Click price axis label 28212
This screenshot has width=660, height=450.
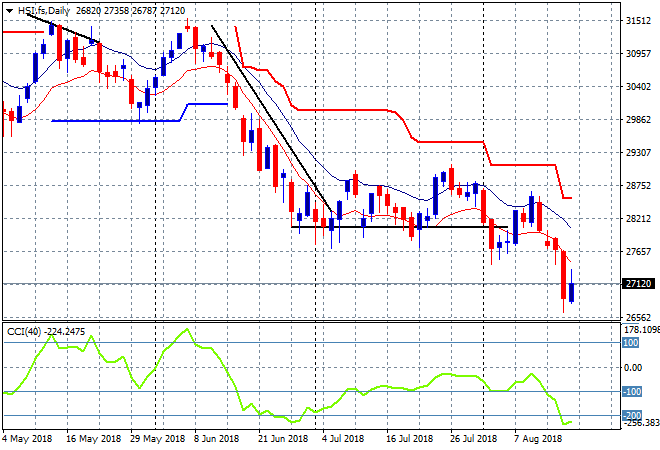point(638,218)
